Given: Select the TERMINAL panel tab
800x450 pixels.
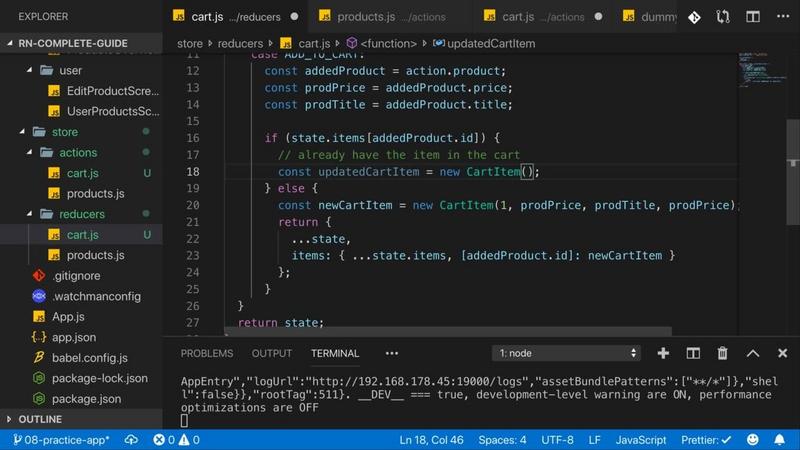Looking at the screenshot, I should [x=335, y=353].
